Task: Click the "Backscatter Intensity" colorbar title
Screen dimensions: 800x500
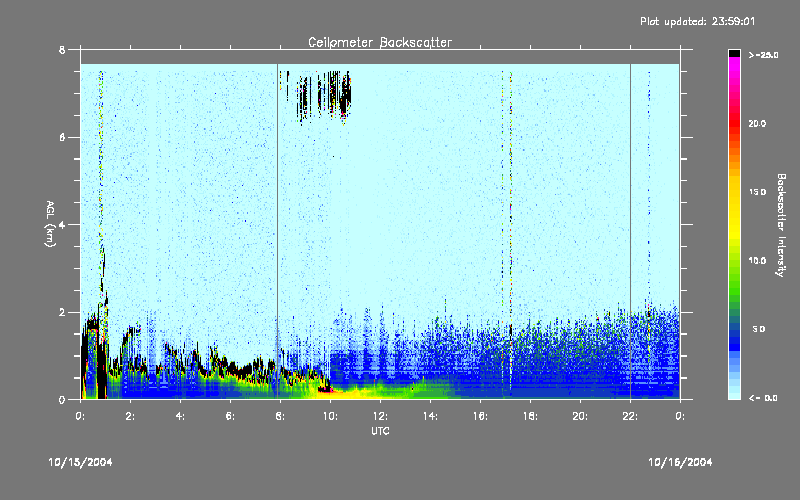Action: pos(781,225)
